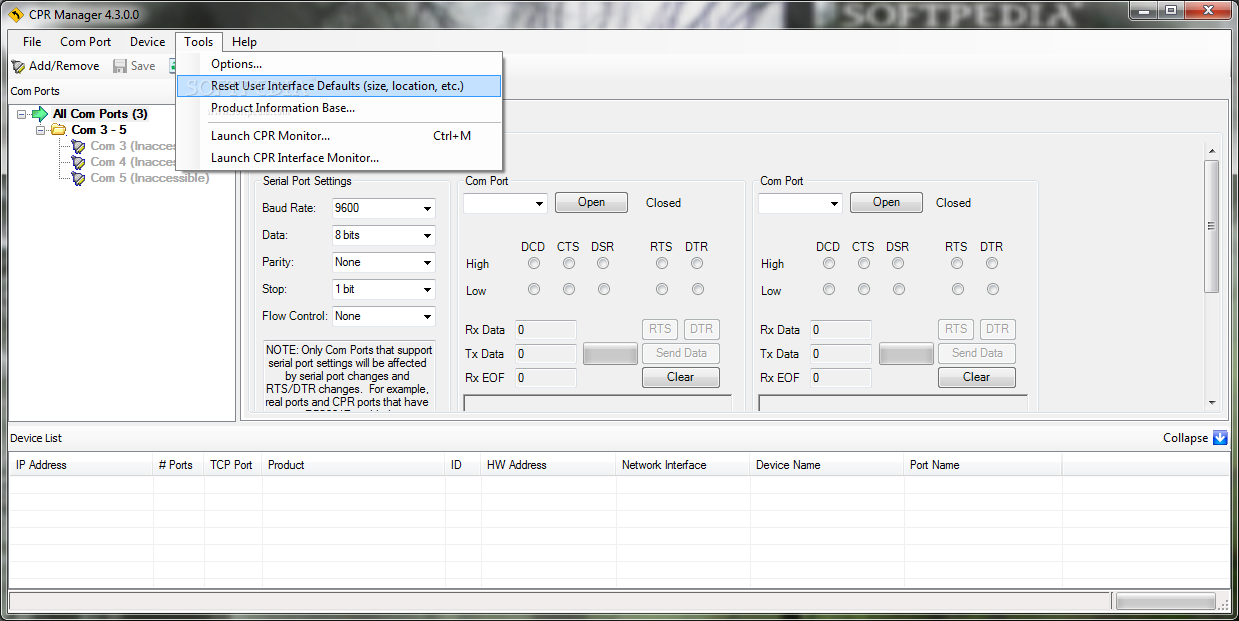This screenshot has height=621, width=1239.
Task: Select DCD Low radio in right Com Port panel
Action: click(829, 289)
